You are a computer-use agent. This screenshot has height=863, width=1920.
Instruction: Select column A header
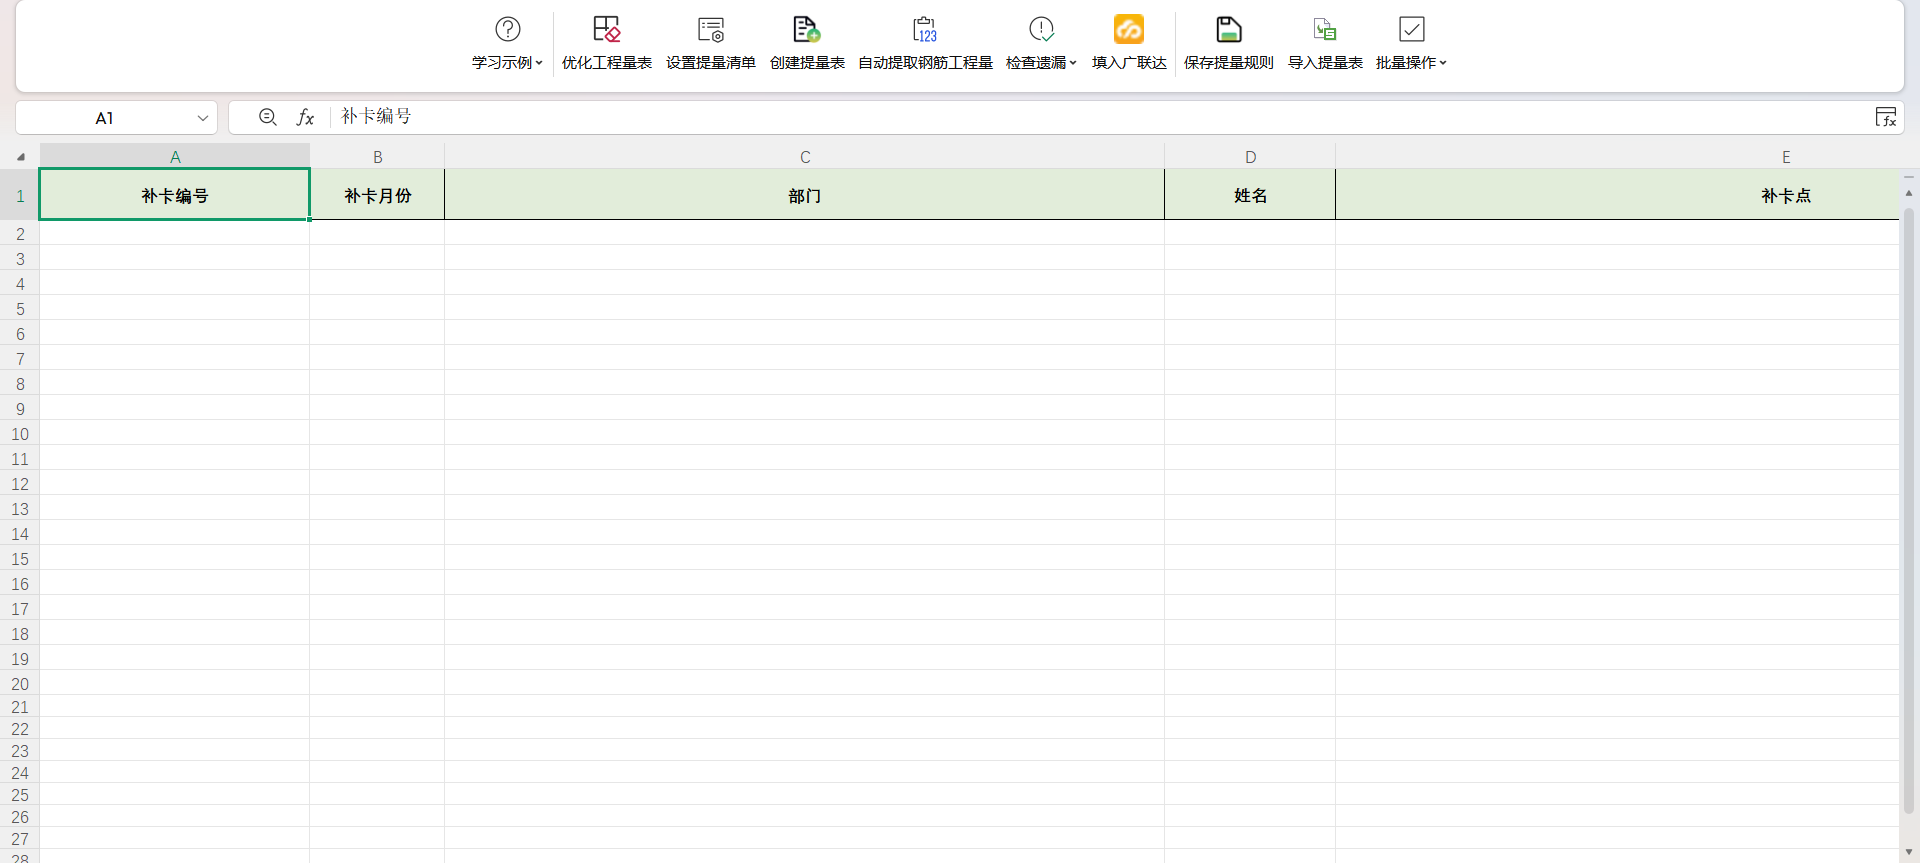coord(175,157)
